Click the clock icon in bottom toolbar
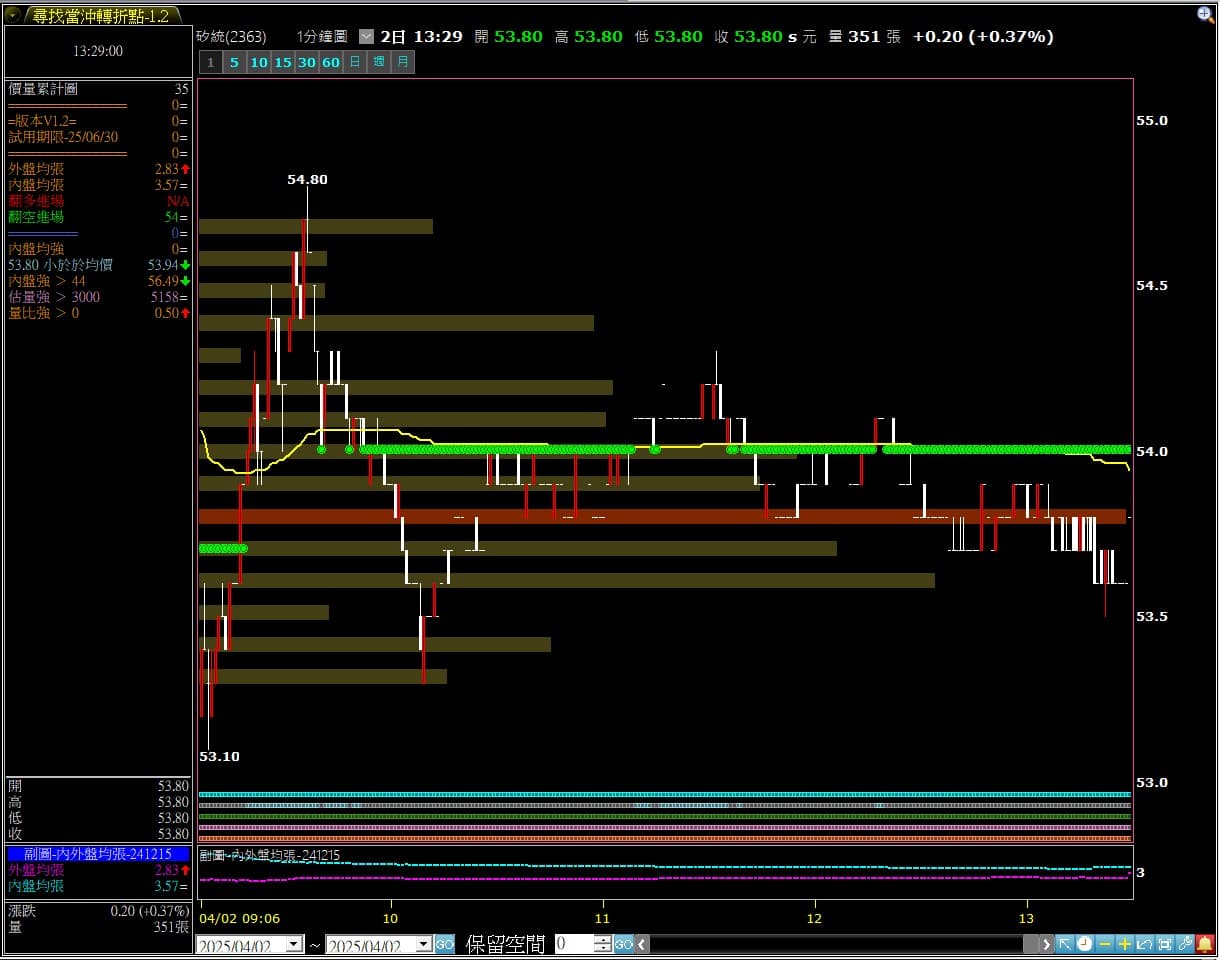This screenshot has width=1220, height=960. point(1085,944)
